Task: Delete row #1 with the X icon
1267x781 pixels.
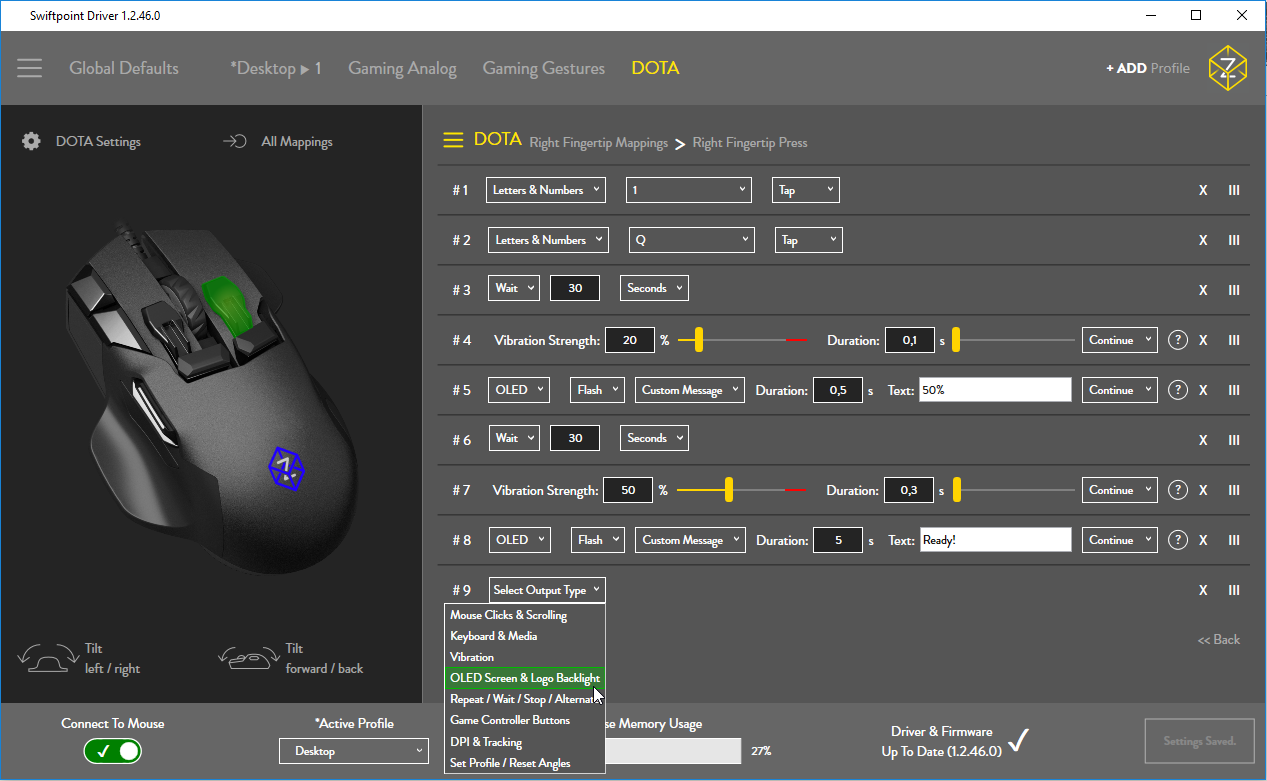Action: click(1203, 190)
